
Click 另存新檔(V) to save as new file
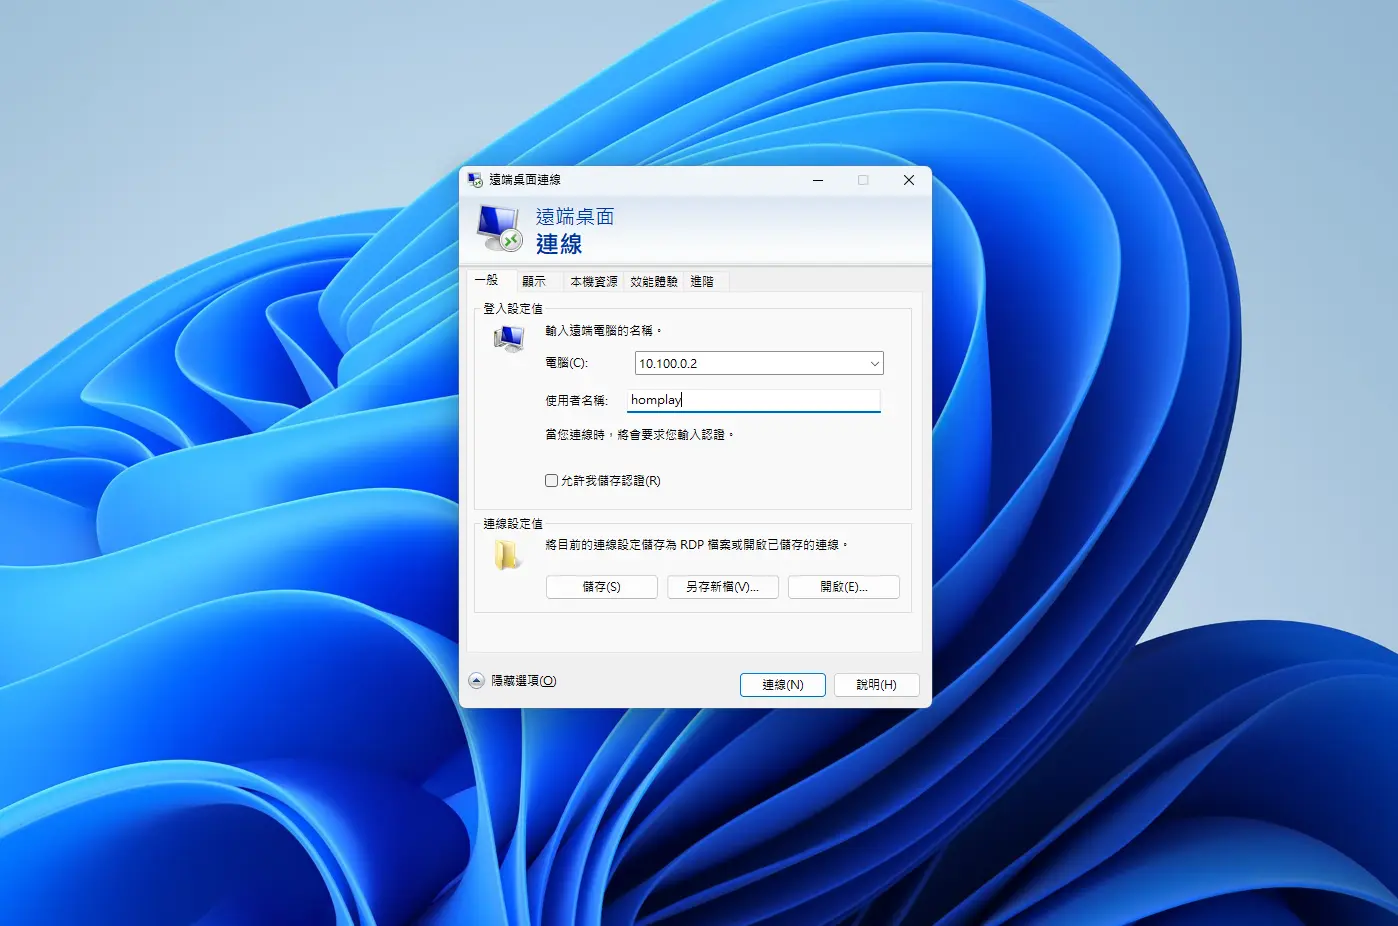[722, 587]
